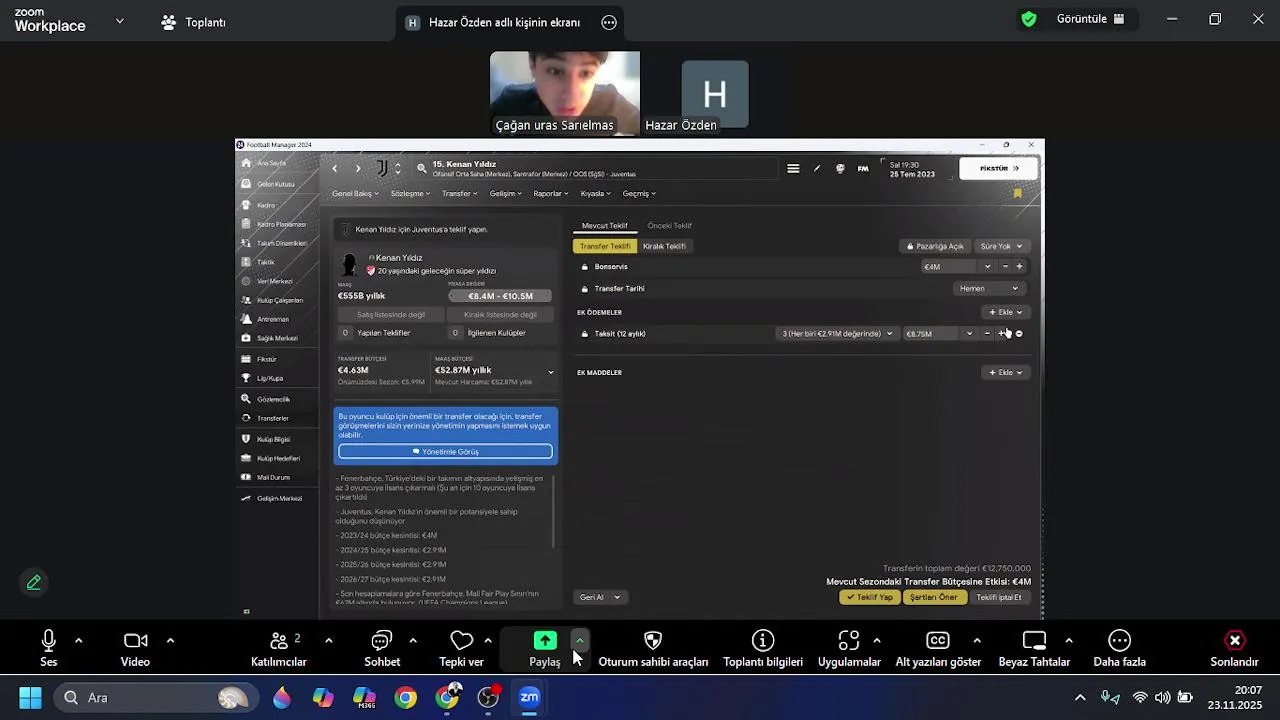This screenshot has width=1280, height=720.
Task: Toggle the Transfer Tarihi lock
Action: pyautogui.click(x=585, y=289)
